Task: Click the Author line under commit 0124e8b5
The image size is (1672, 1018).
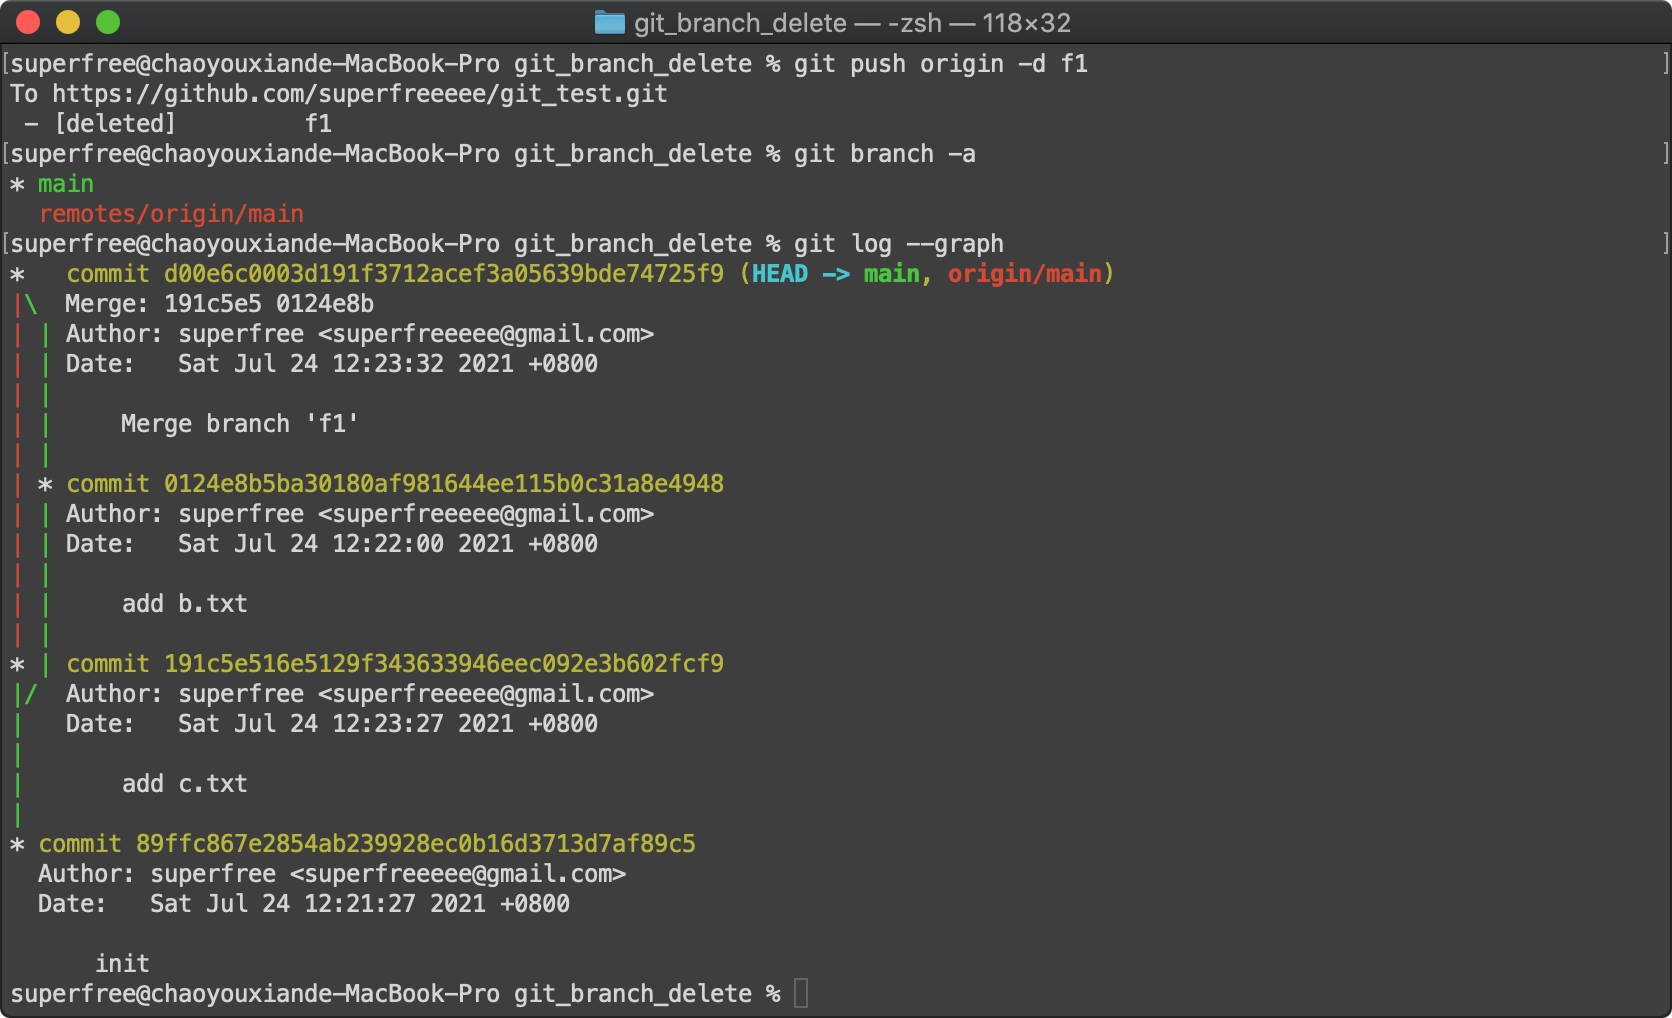Action: pos(360,514)
